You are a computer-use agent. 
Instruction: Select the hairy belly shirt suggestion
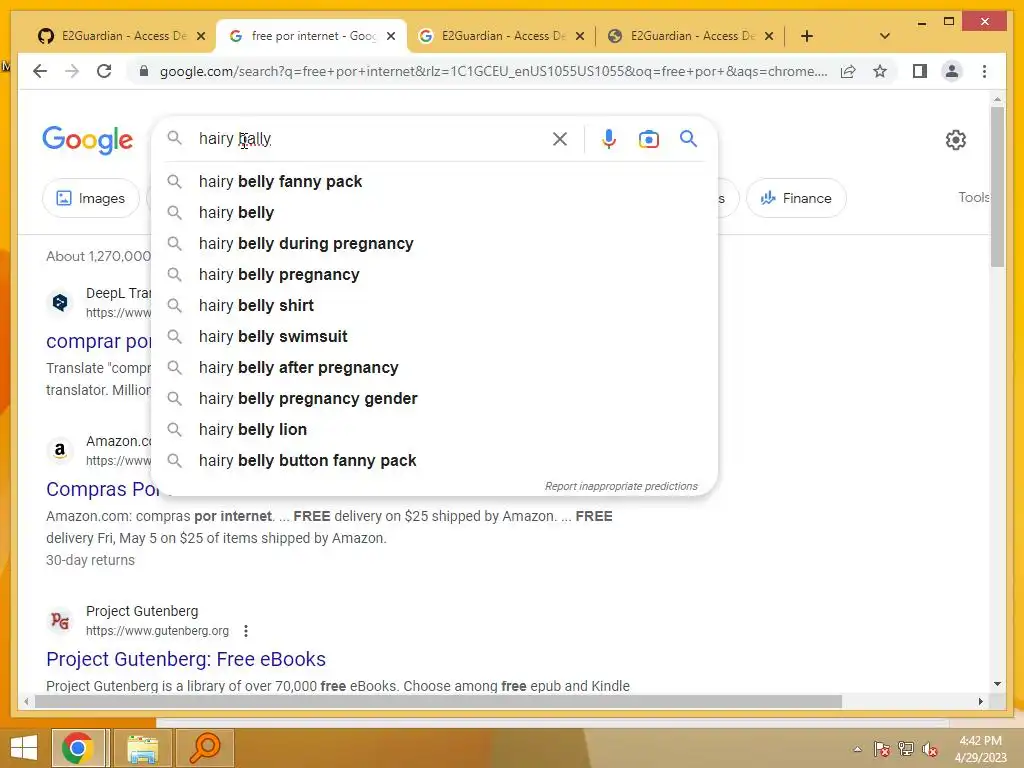pyautogui.click(x=434, y=306)
